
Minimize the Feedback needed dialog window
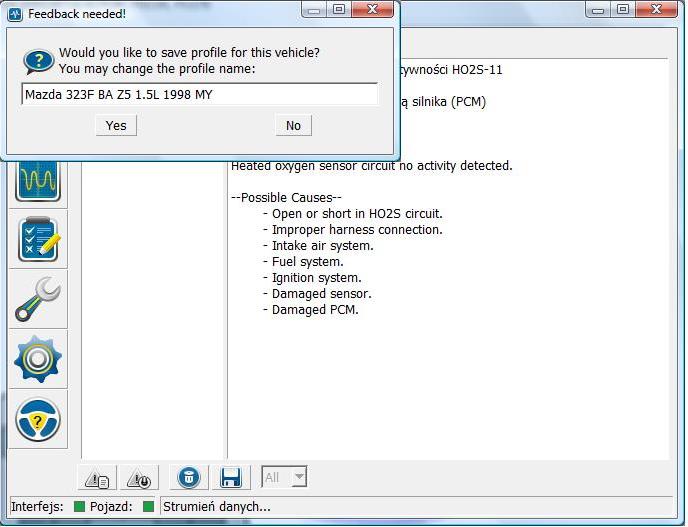316,11
